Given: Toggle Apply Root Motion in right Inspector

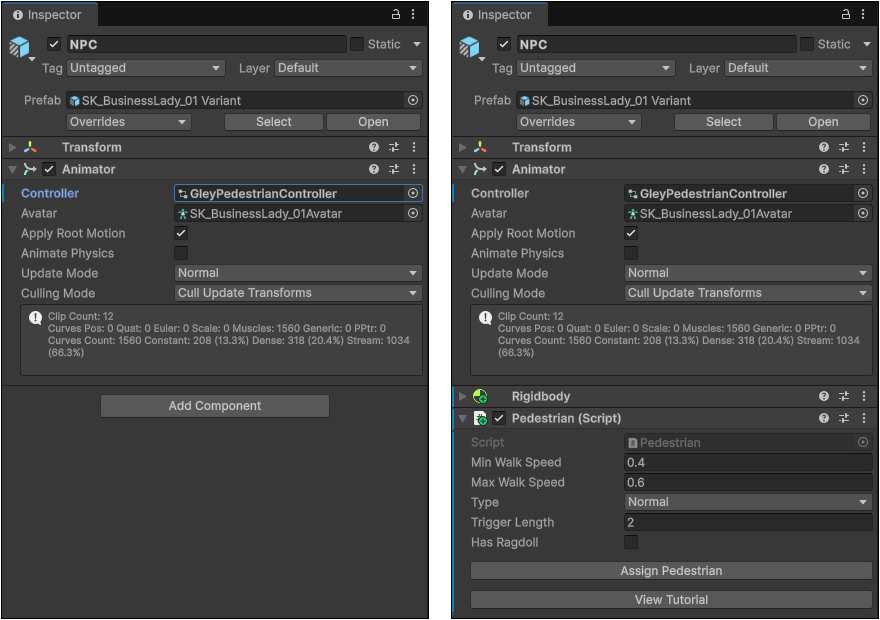Looking at the screenshot, I should point(631,233).
